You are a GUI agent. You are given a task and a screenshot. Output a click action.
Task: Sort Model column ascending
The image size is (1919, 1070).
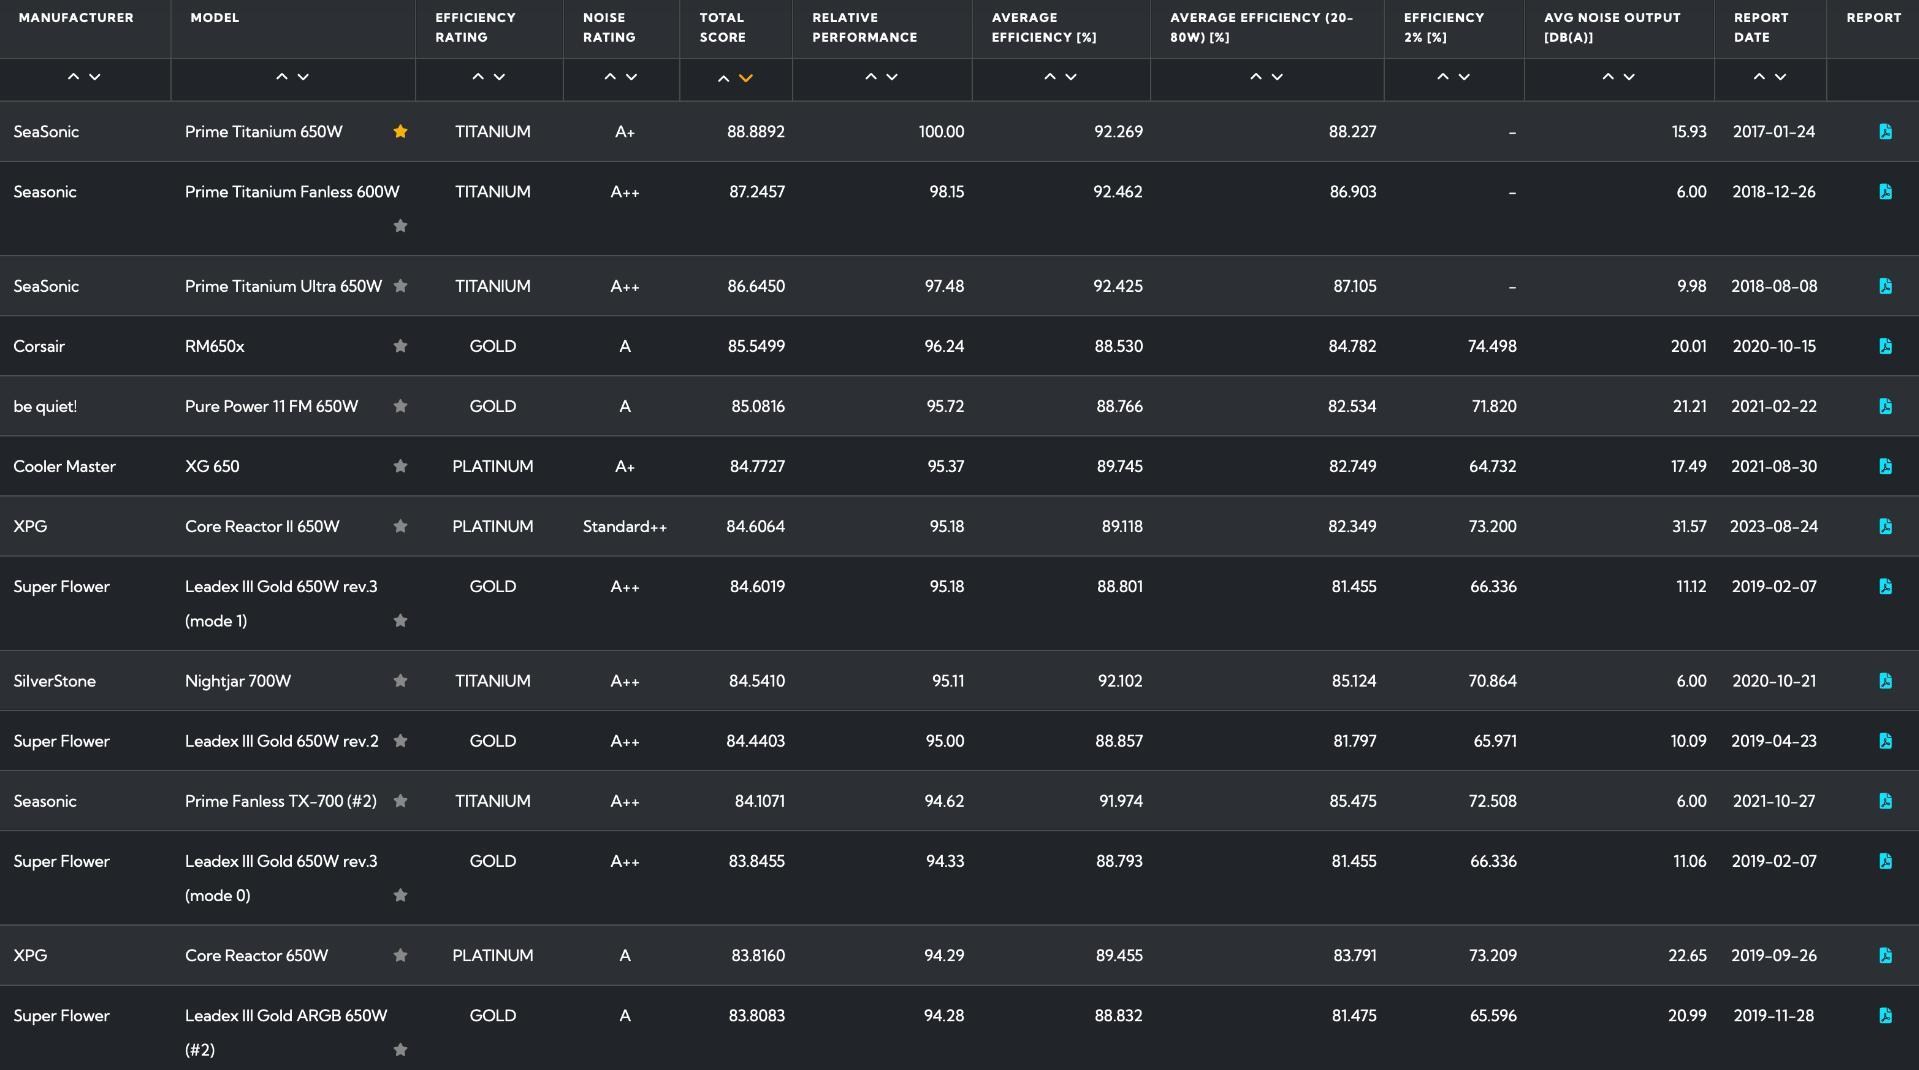point(282,77)
